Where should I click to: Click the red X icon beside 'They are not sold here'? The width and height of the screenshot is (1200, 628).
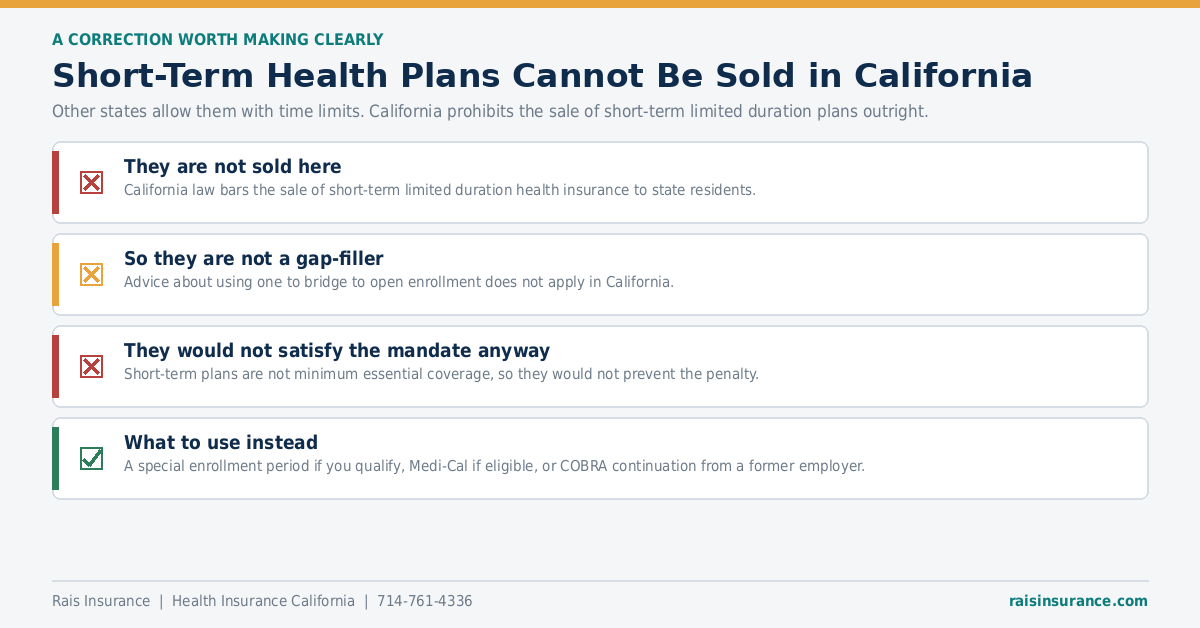[91, 182]
